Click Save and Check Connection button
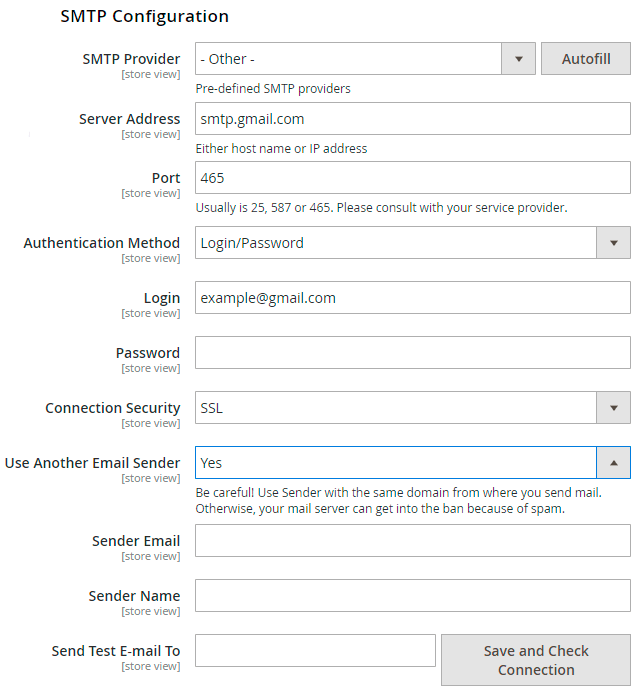639x692 pixels. pos(536,660)
